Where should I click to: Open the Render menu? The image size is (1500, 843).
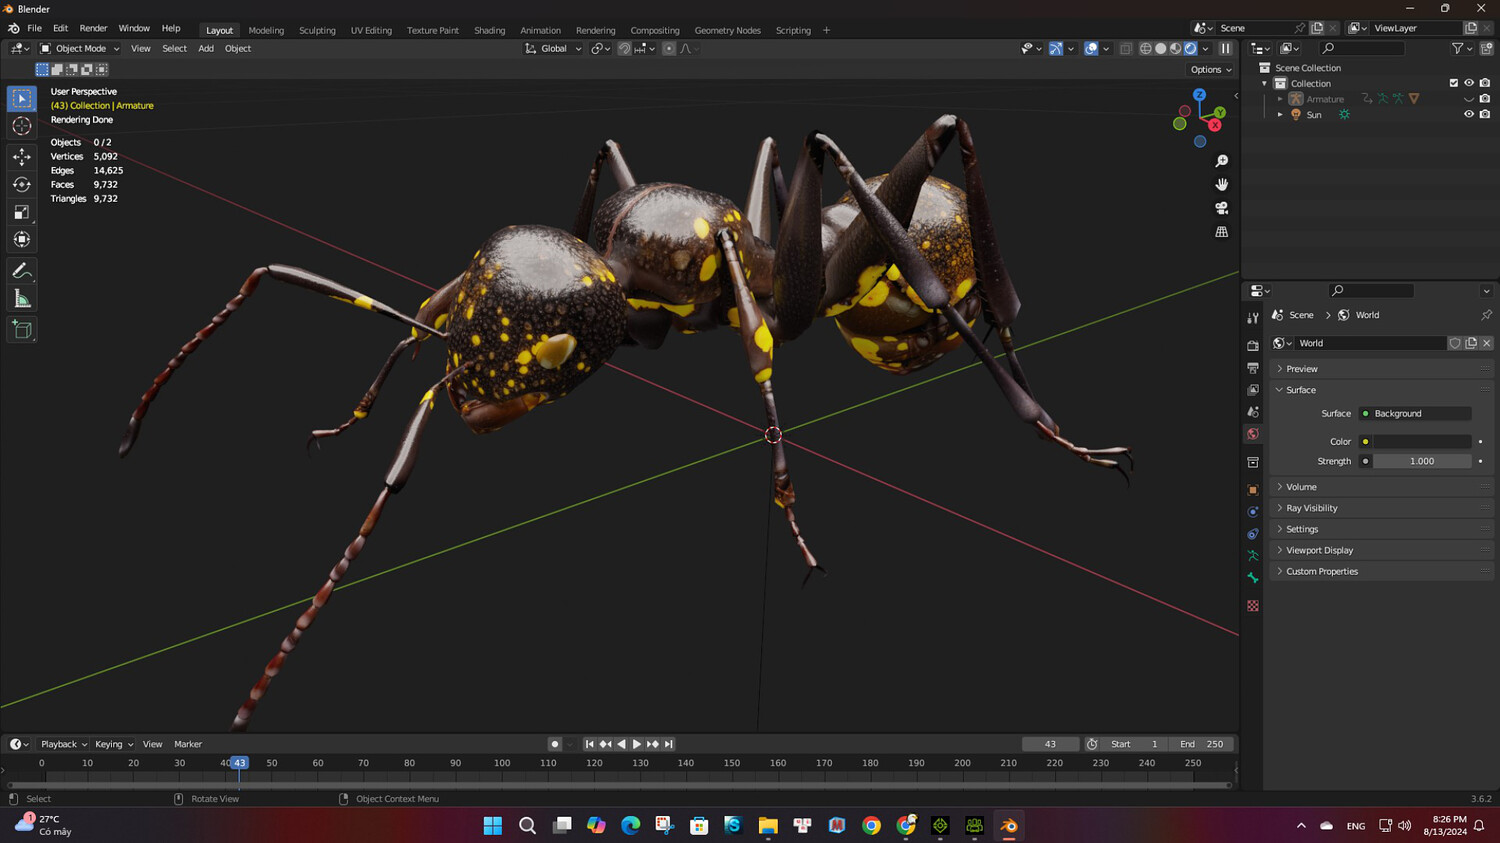coord(93,28)
